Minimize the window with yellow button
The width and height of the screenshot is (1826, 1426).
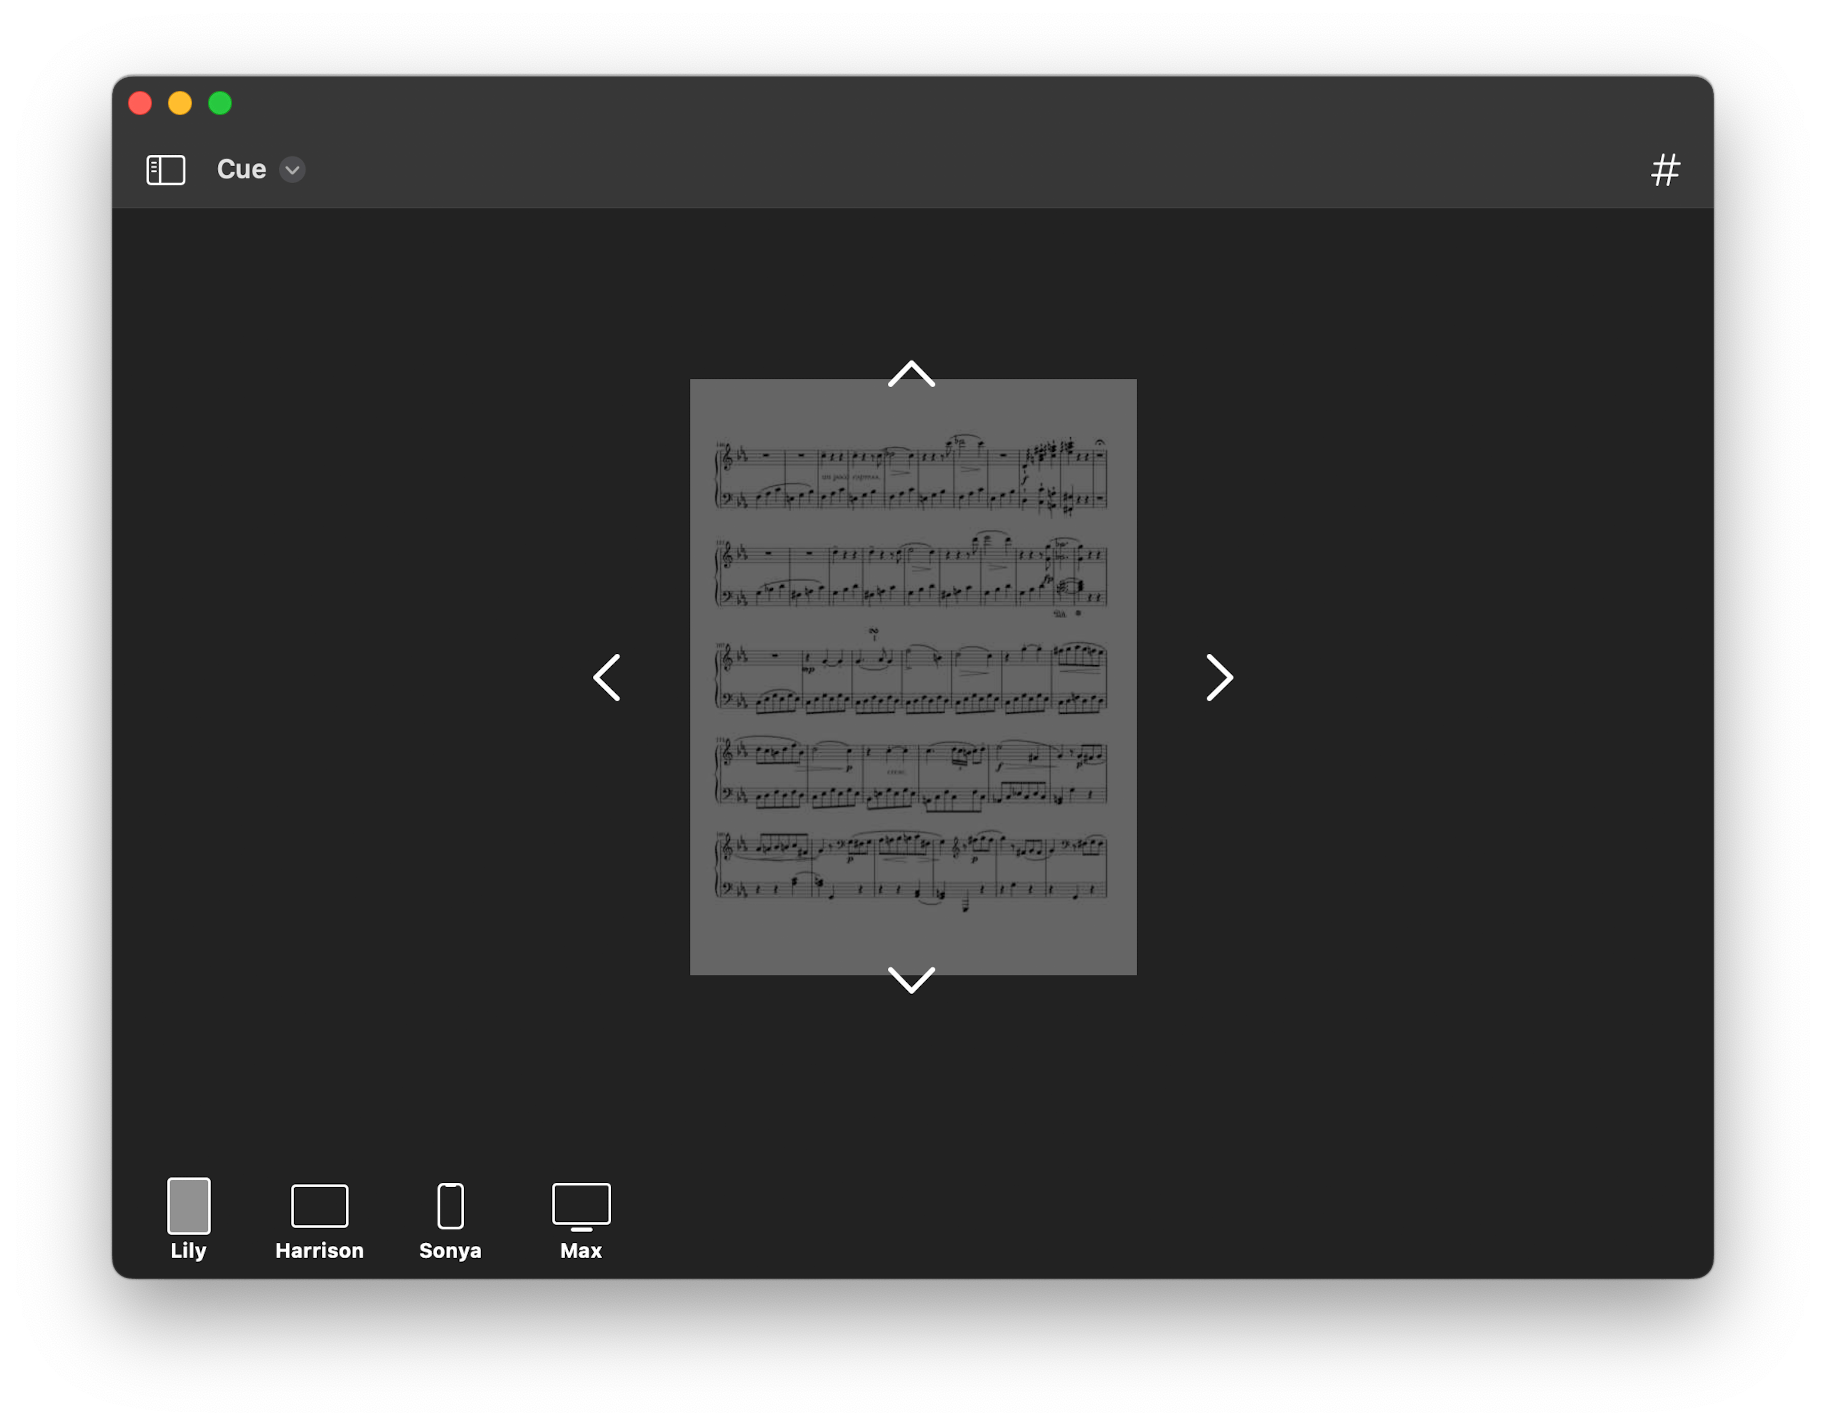(x=180, y=103)
